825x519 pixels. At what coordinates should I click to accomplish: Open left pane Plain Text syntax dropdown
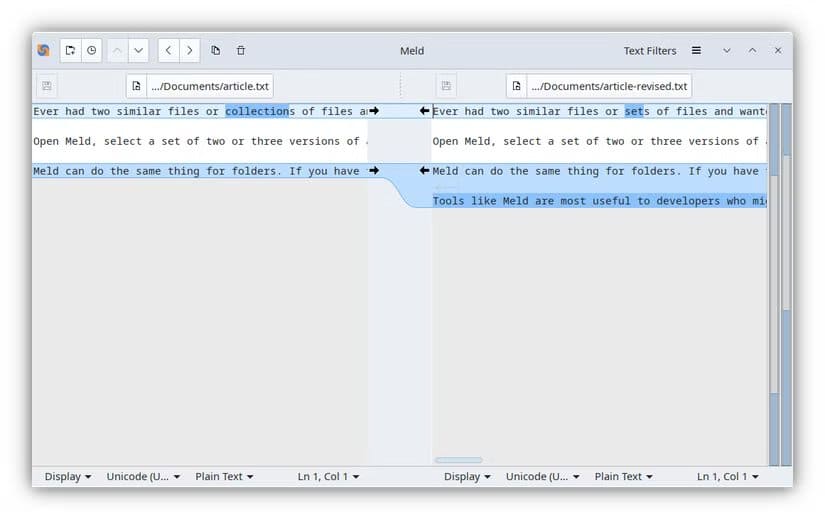pyautogui.click(x=224, y=476)
